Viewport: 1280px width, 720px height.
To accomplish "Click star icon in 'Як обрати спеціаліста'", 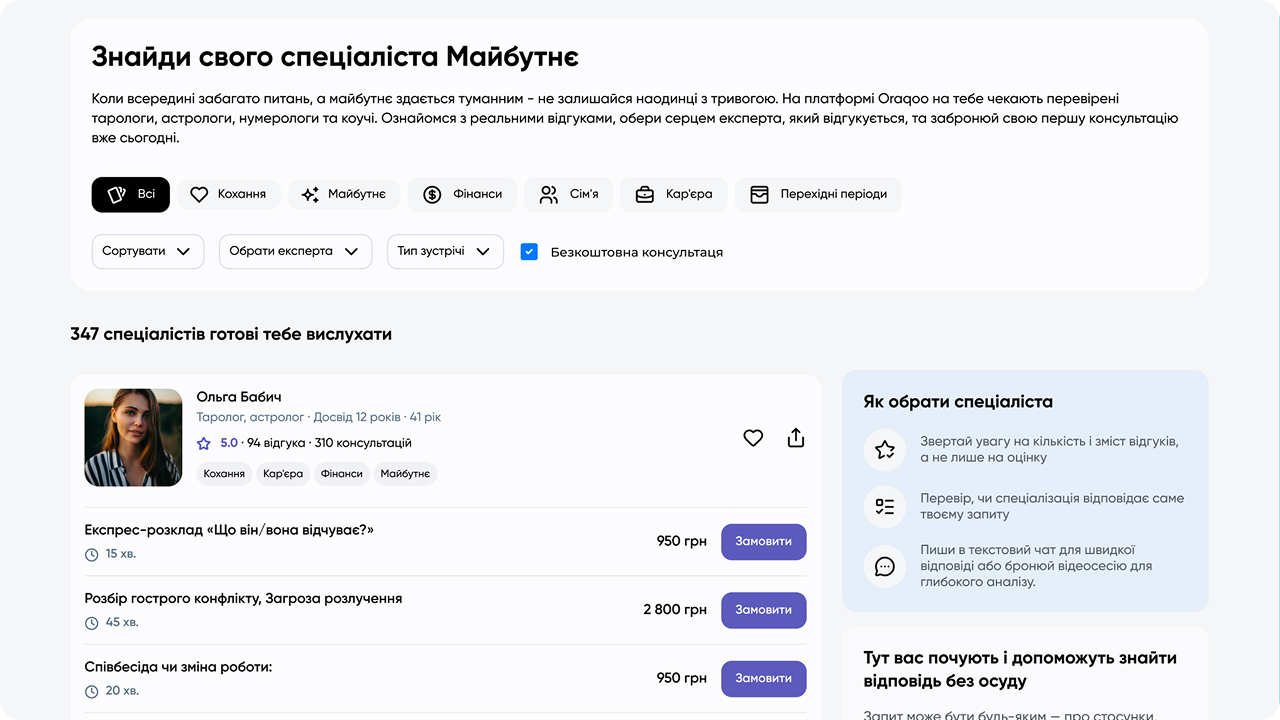I will tap(885, 450).
